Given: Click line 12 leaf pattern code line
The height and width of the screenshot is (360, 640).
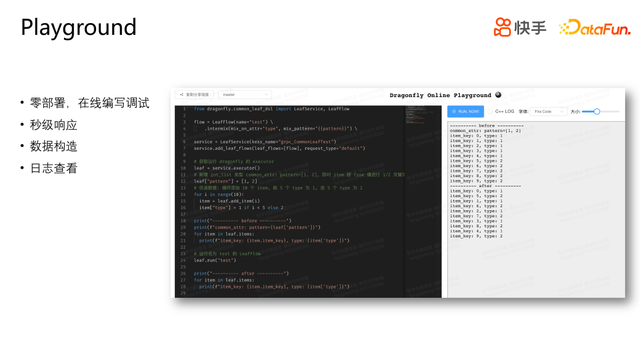Looking at the screenshot, I should pos(226,181).
